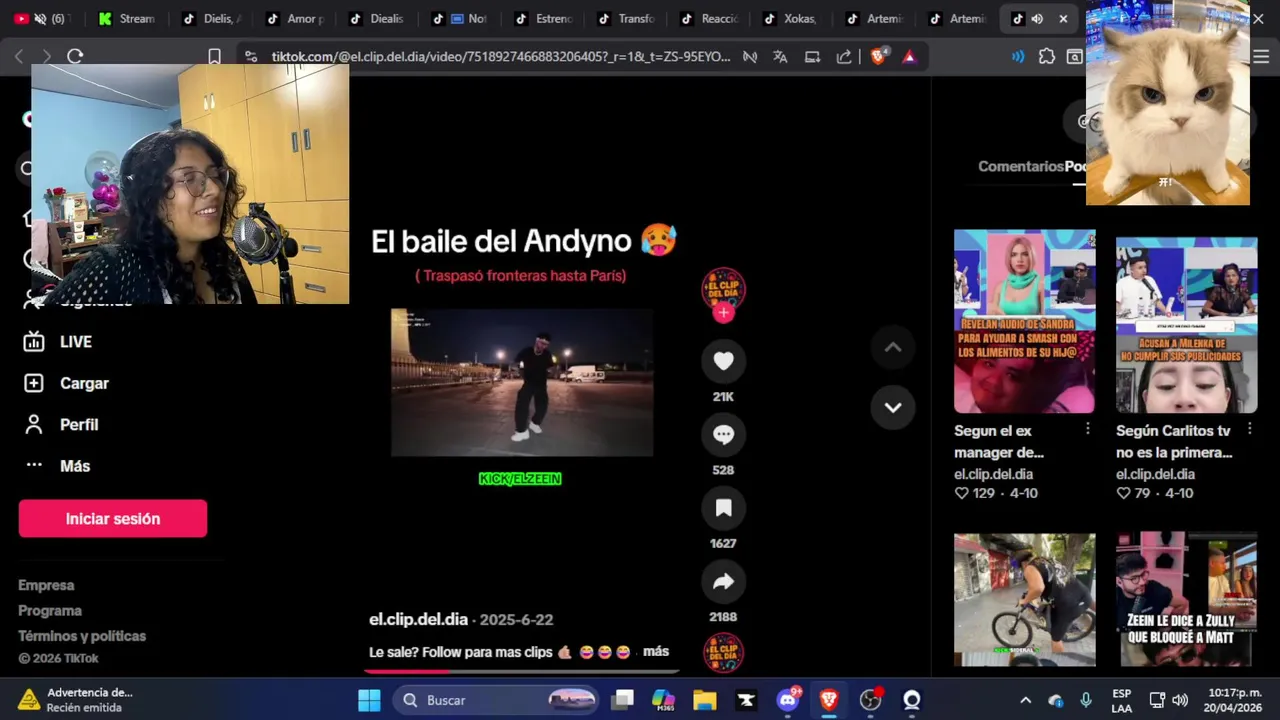
Task: Open the volume control in the system tray
Action: pyautogui.click(x=1180, y=700)
